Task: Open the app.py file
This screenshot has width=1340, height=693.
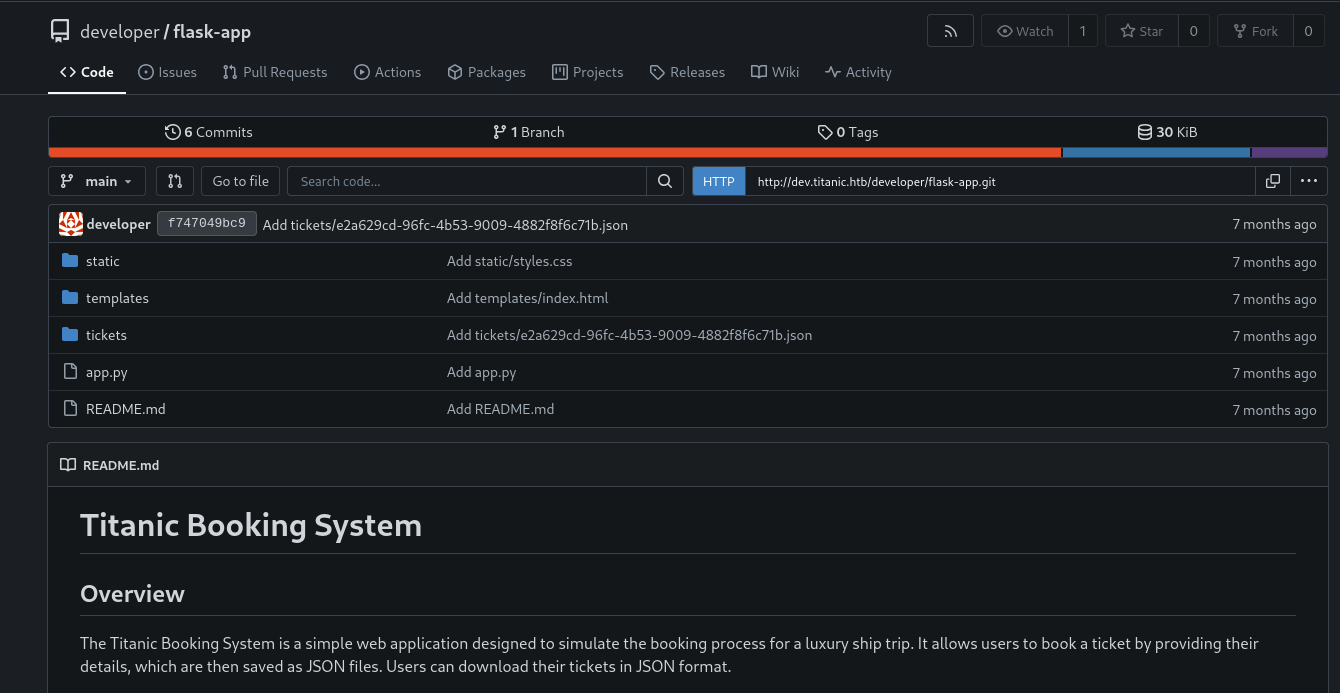Action: pos(107,372)
